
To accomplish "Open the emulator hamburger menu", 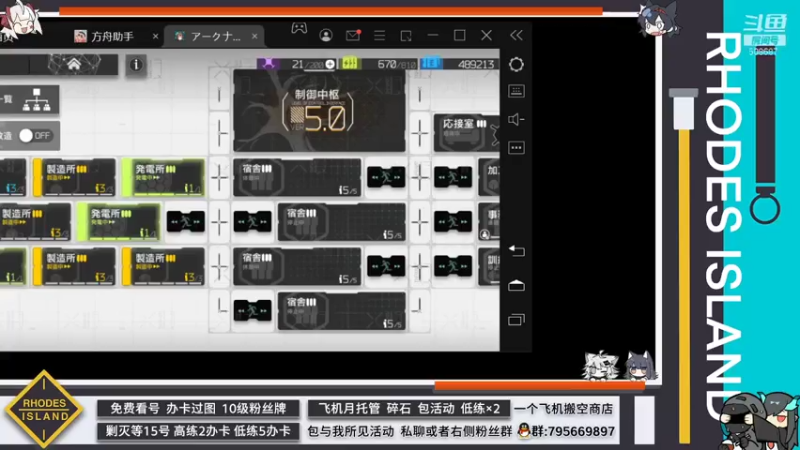I will tap(379, 35).
